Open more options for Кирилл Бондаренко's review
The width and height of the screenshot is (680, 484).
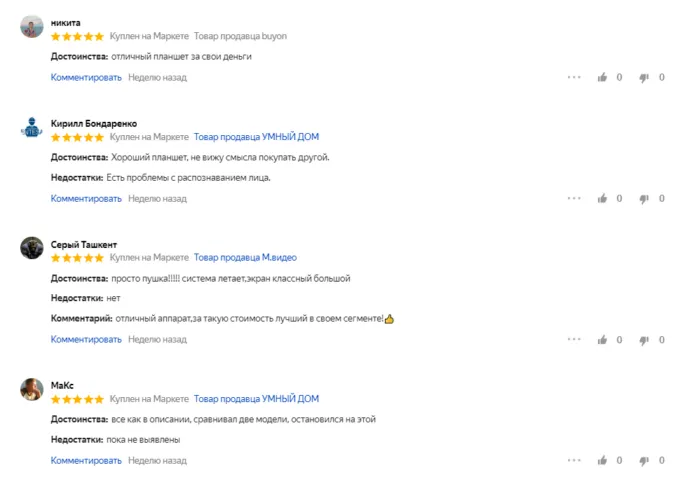573,198
